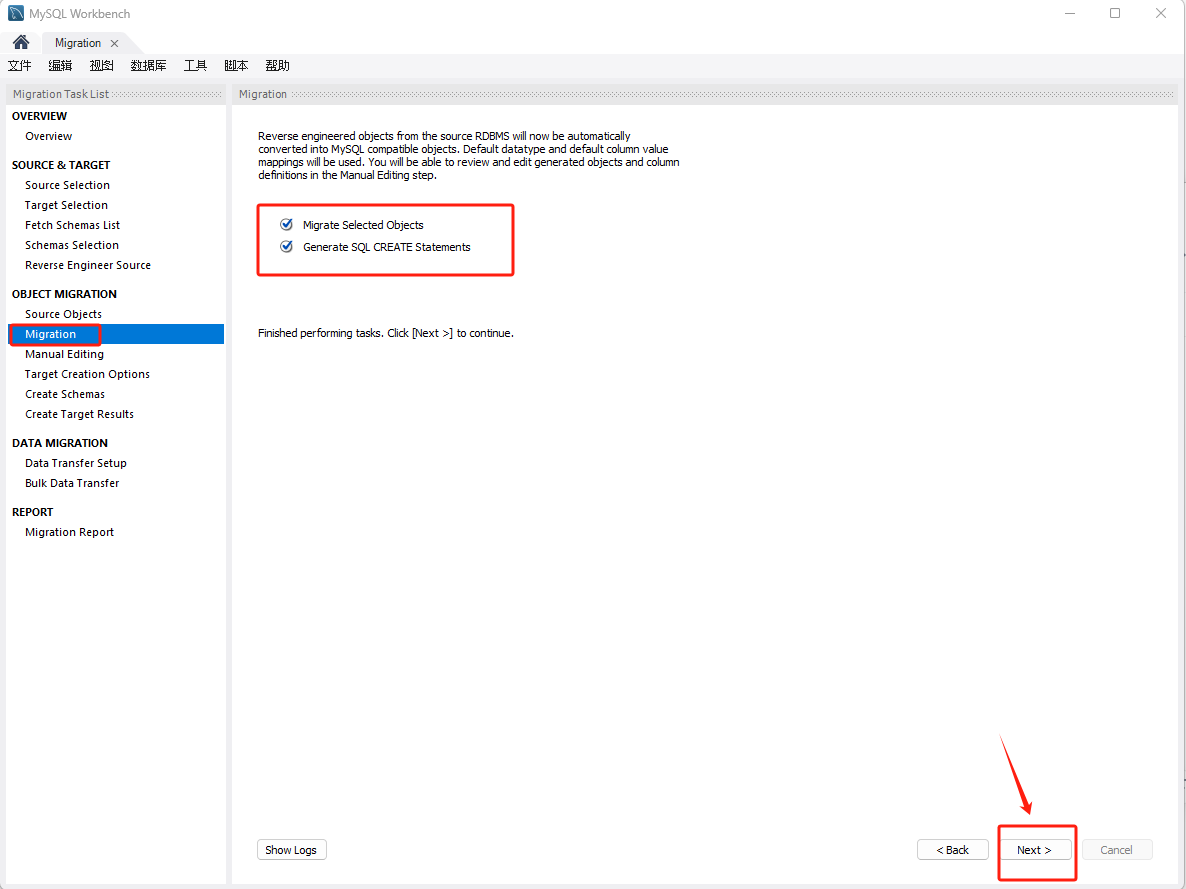This screenshot has height=889, width=1186.
Task: Open the Data Transfer Setup step
Action: click(76, 463)
